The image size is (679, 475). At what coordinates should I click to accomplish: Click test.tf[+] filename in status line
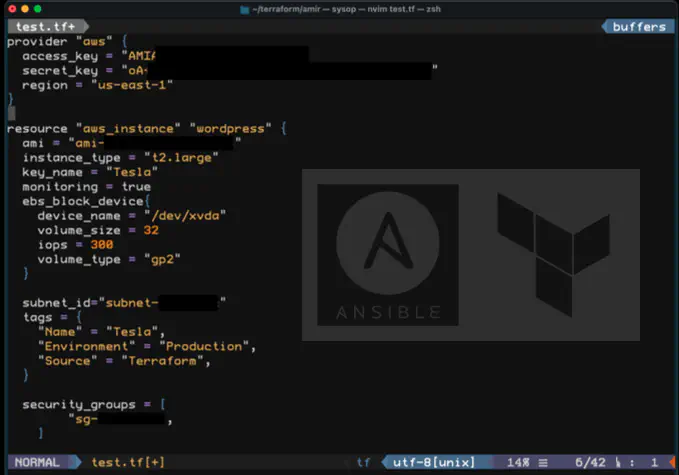pos(128,462)
